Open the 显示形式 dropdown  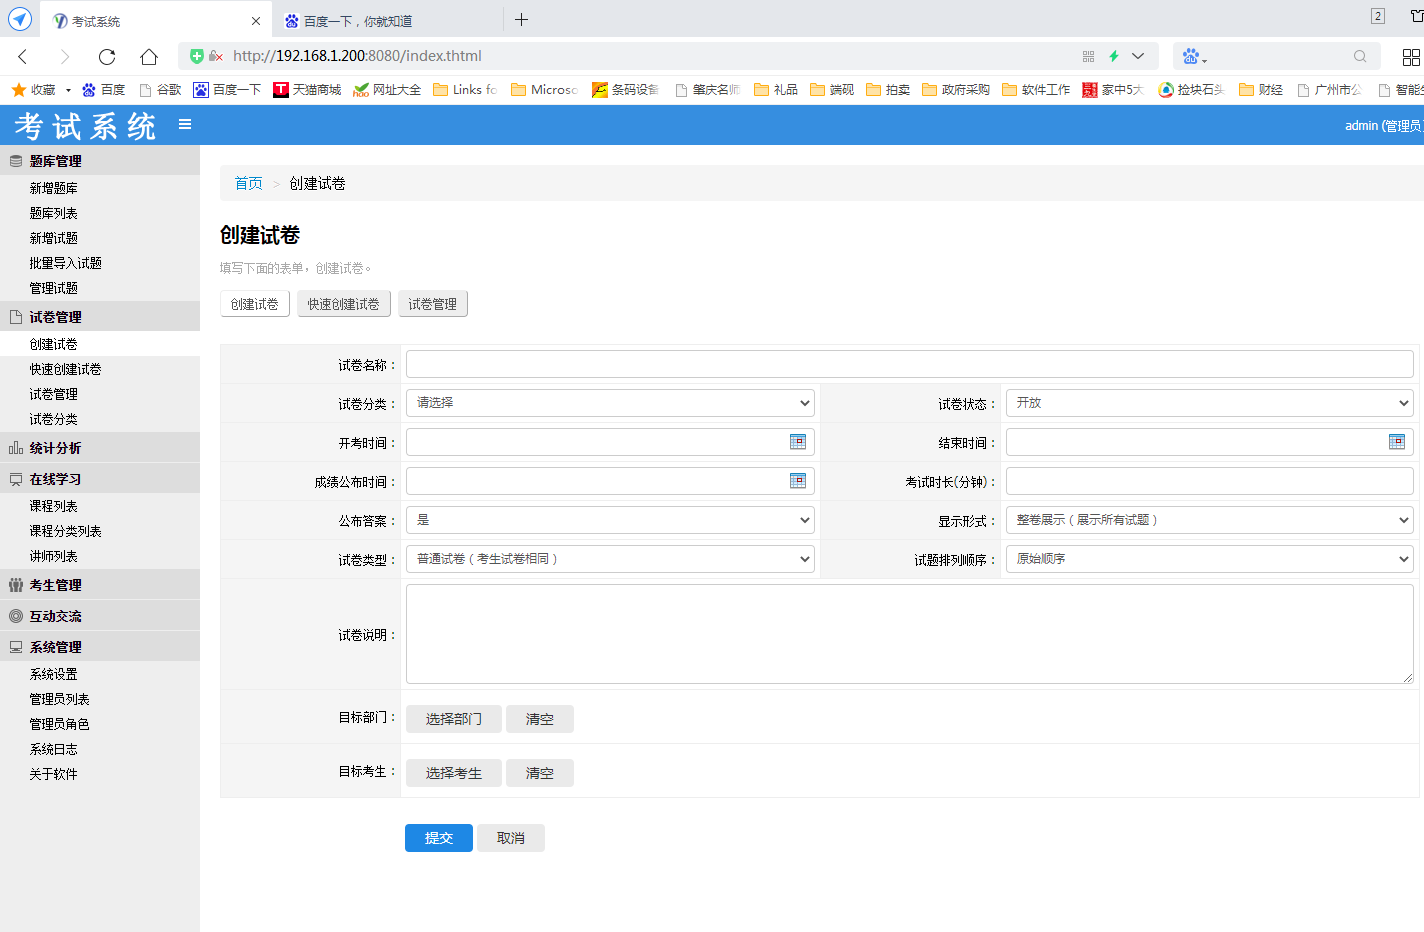click(x=1209, y=520)
